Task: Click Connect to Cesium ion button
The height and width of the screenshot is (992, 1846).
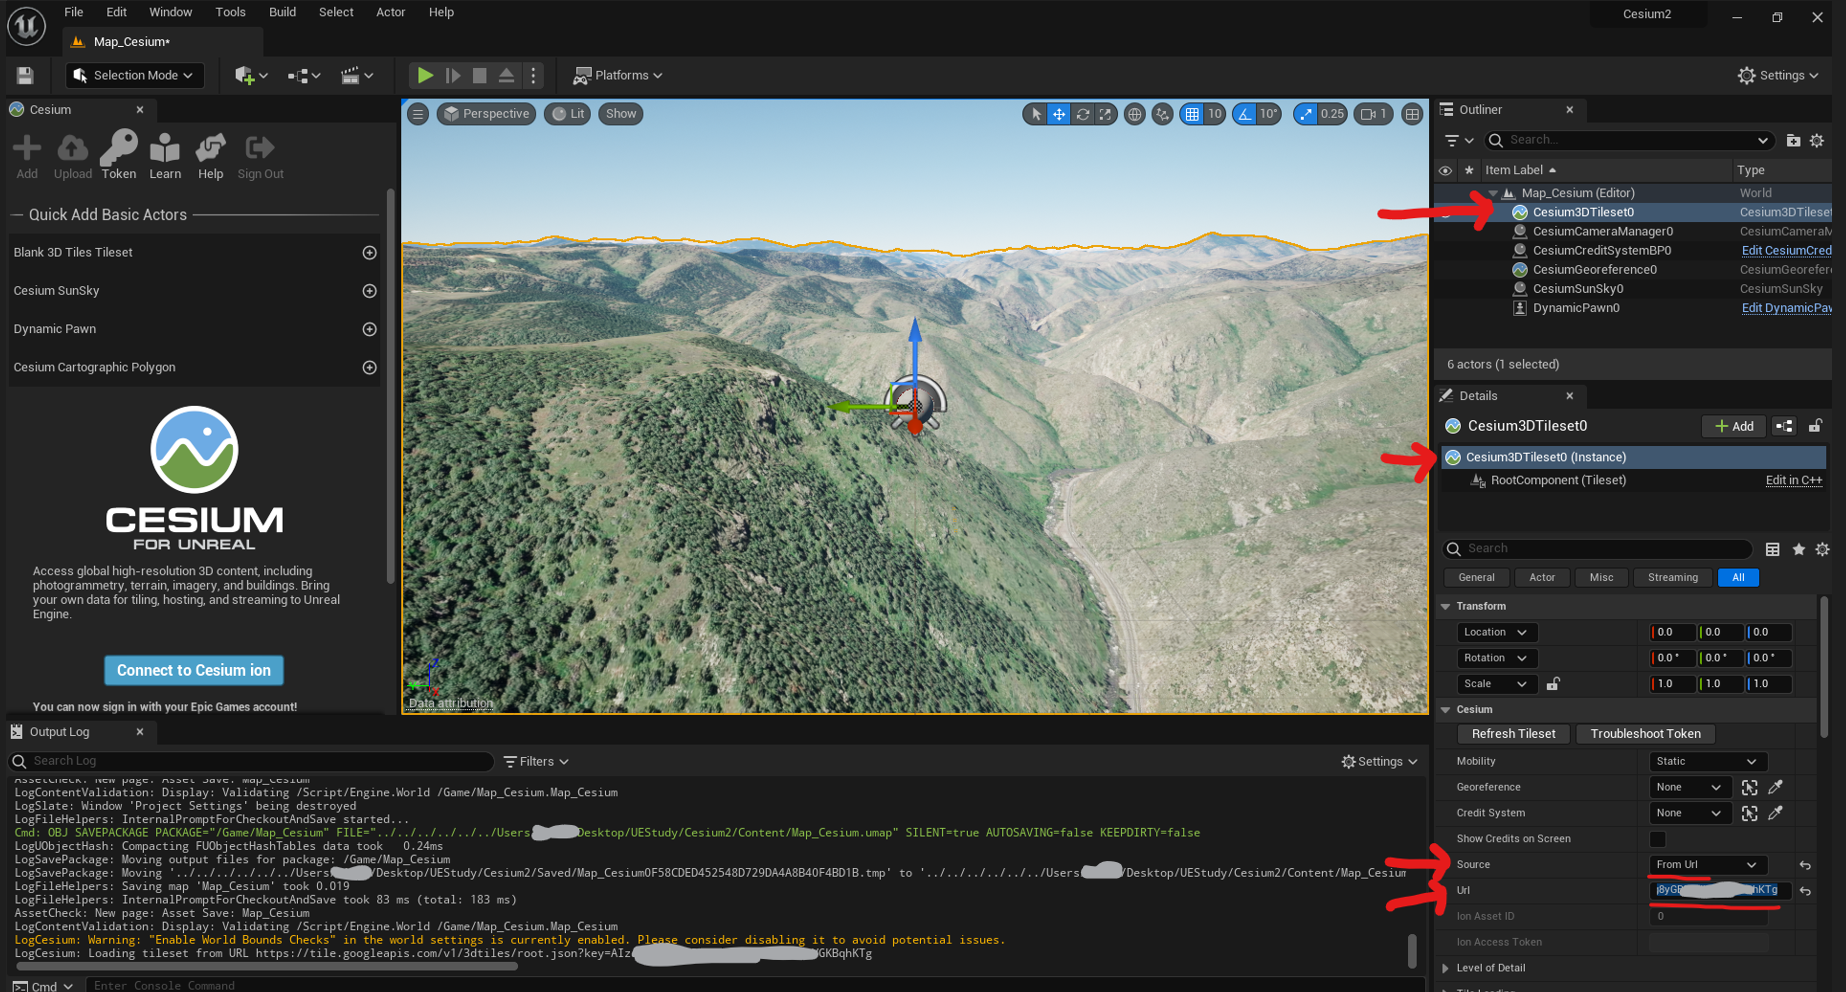Action: pos(193,670)
